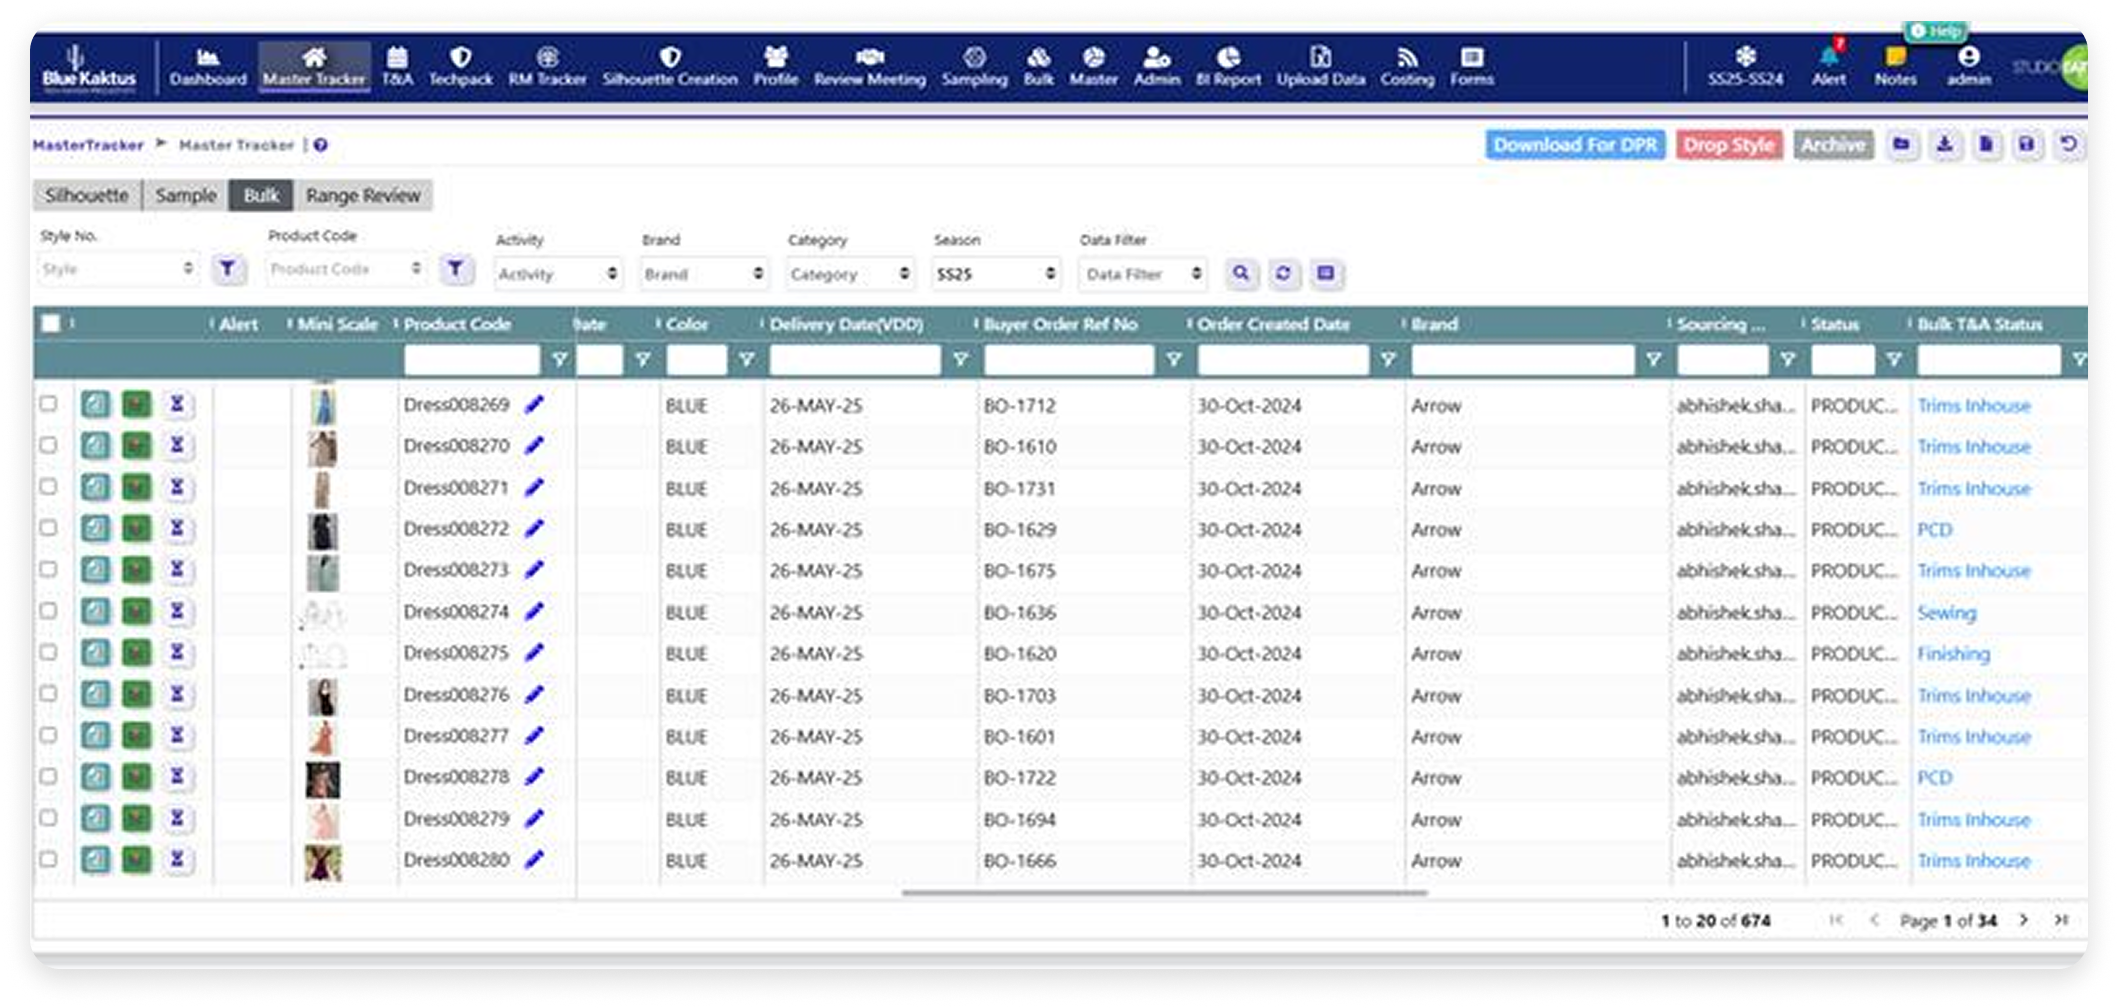The image size is (2118, 1008).
Task: Check the select-all header checkbox
Action: (50, 323)
